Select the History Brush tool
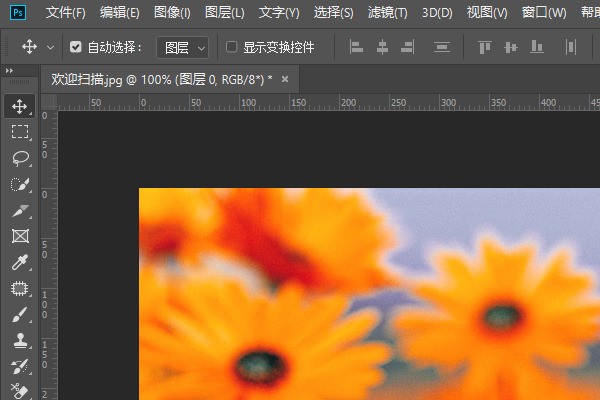 20,366
